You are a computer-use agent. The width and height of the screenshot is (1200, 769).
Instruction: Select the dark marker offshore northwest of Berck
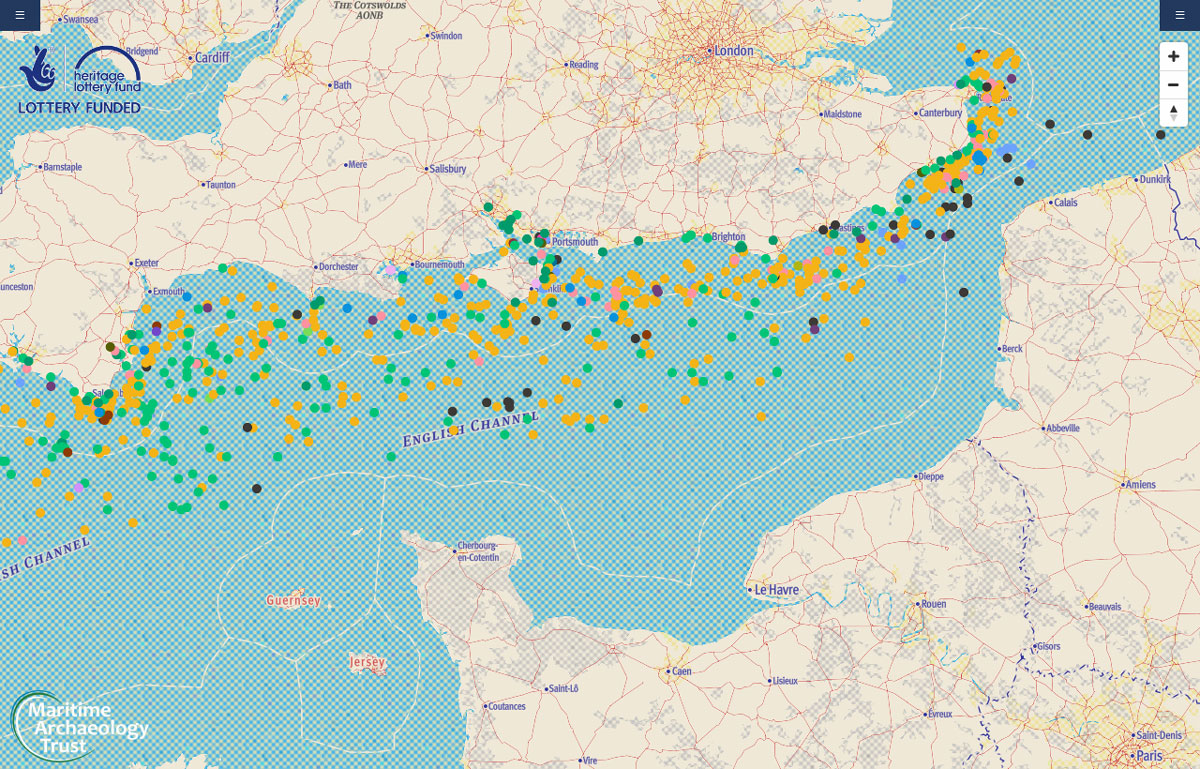963,292
